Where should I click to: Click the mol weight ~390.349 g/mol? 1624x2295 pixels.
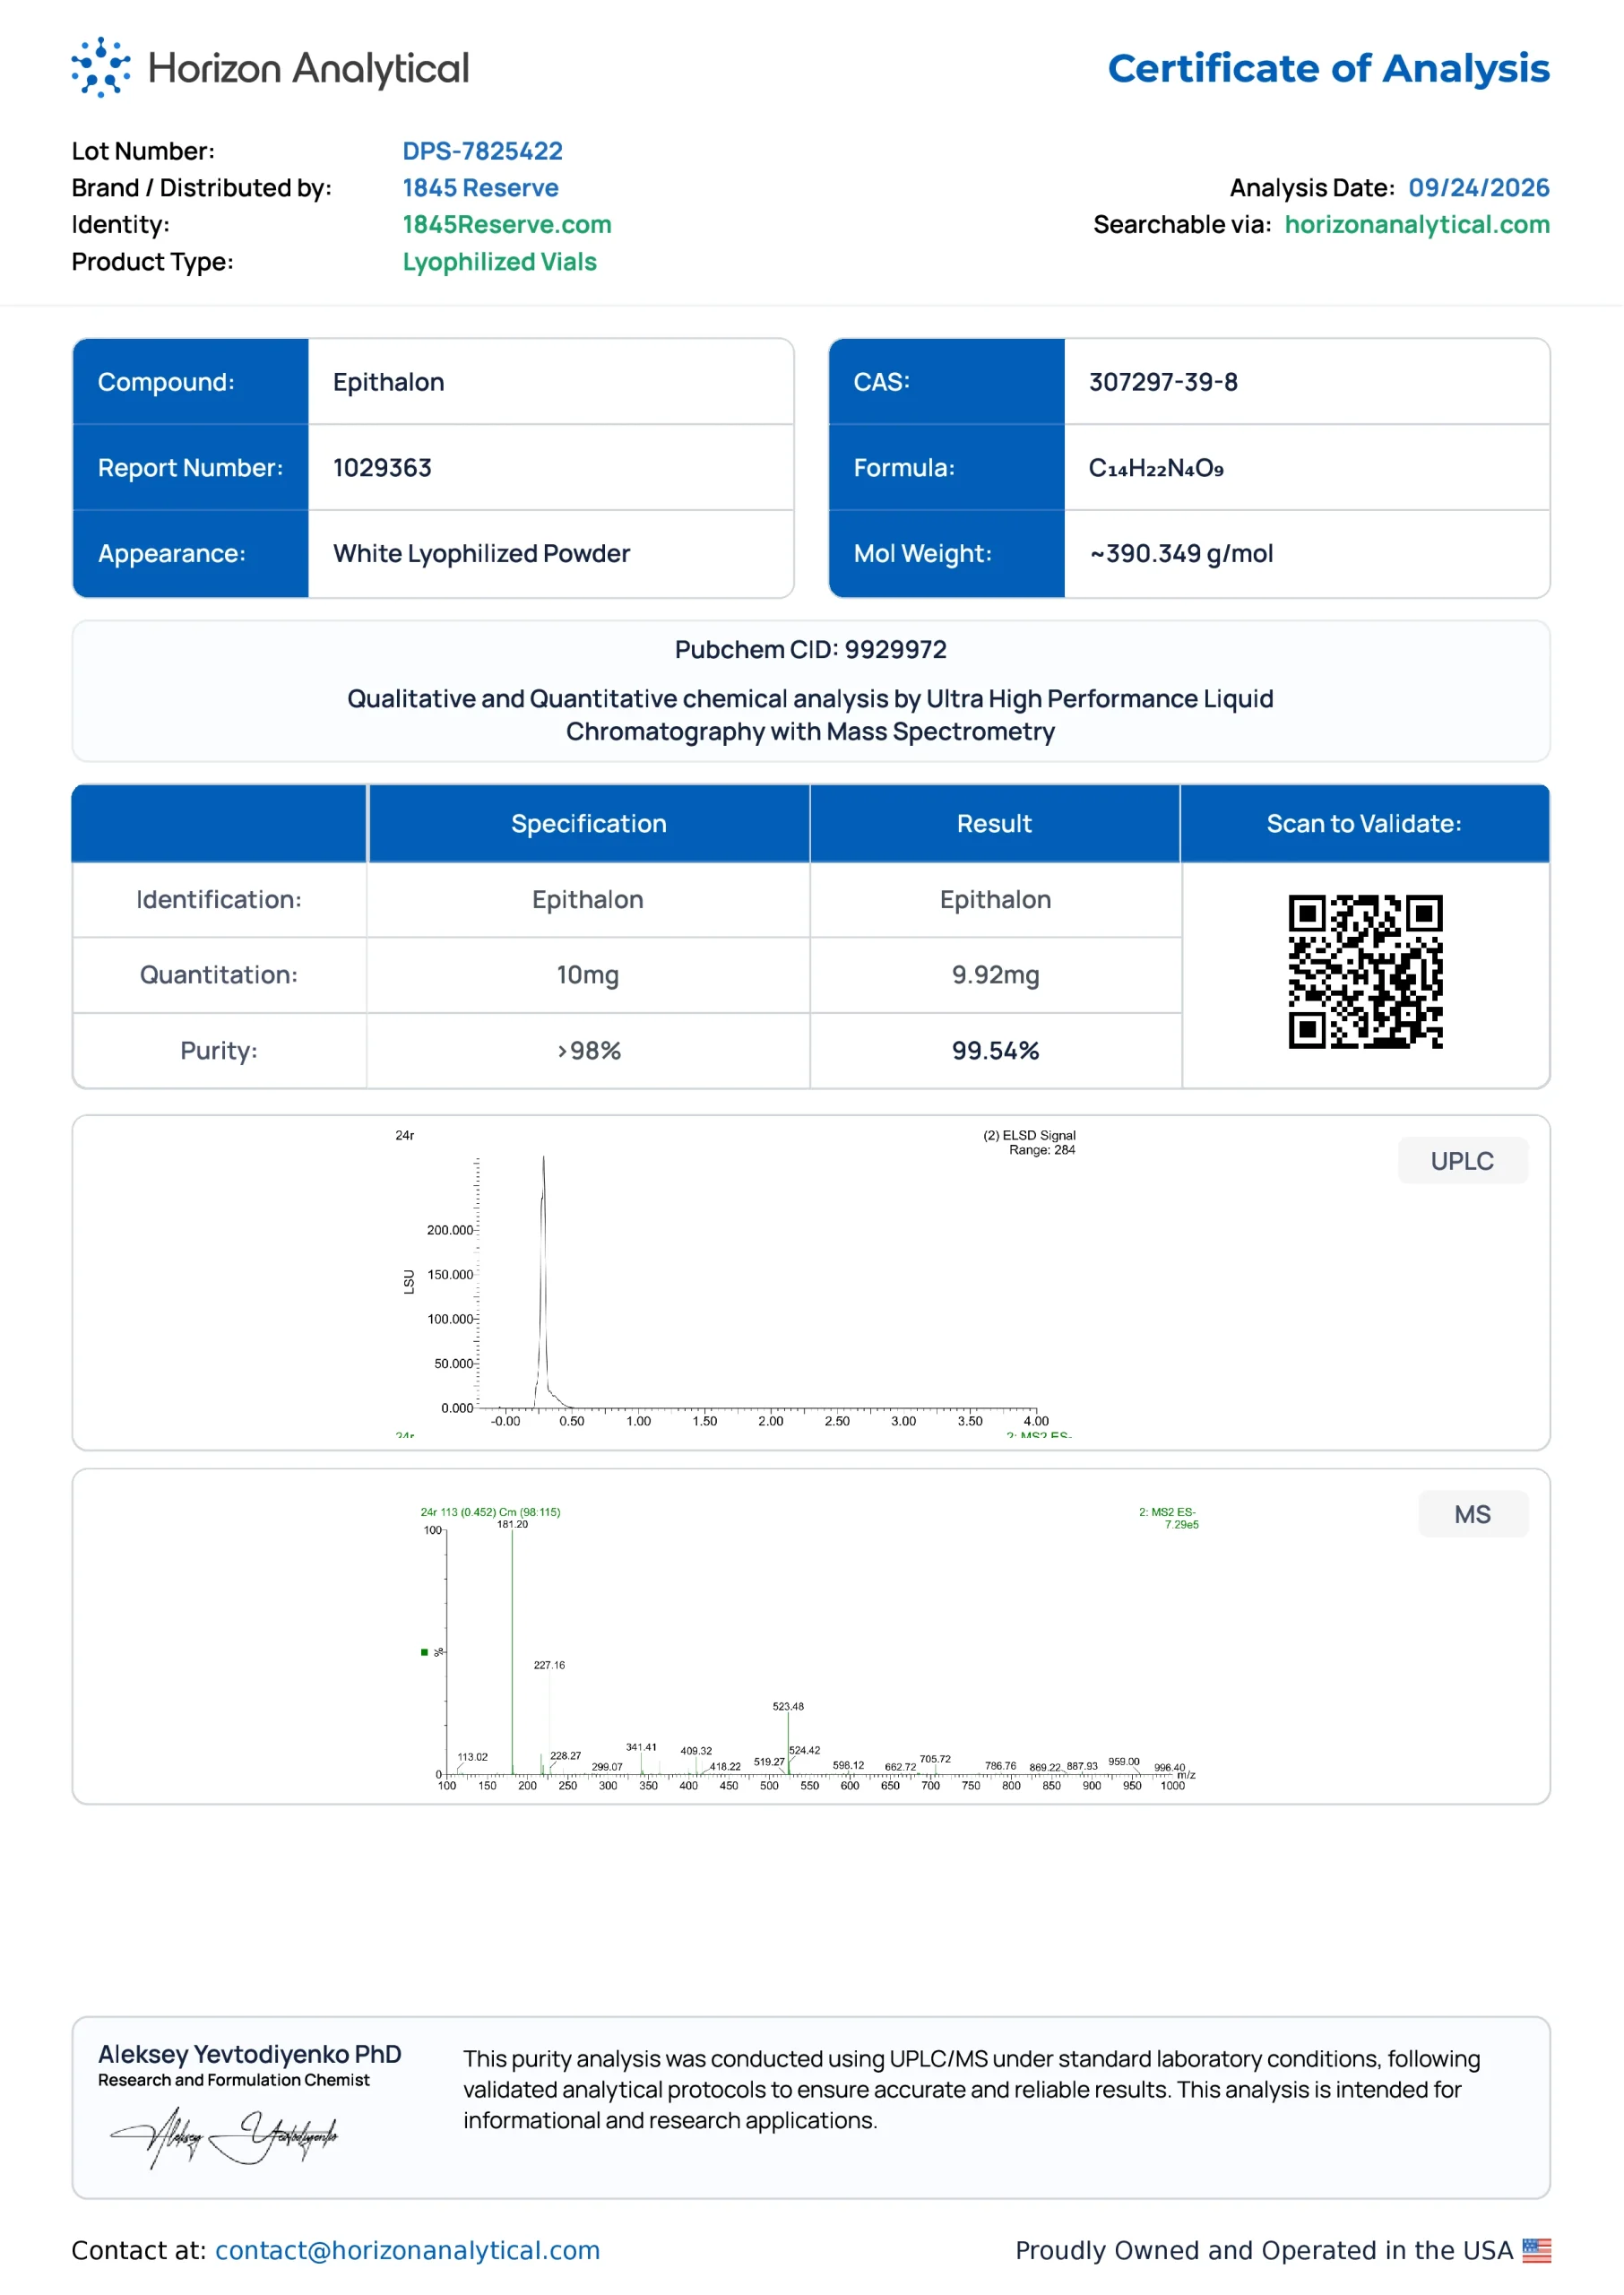click(1181, 554)
